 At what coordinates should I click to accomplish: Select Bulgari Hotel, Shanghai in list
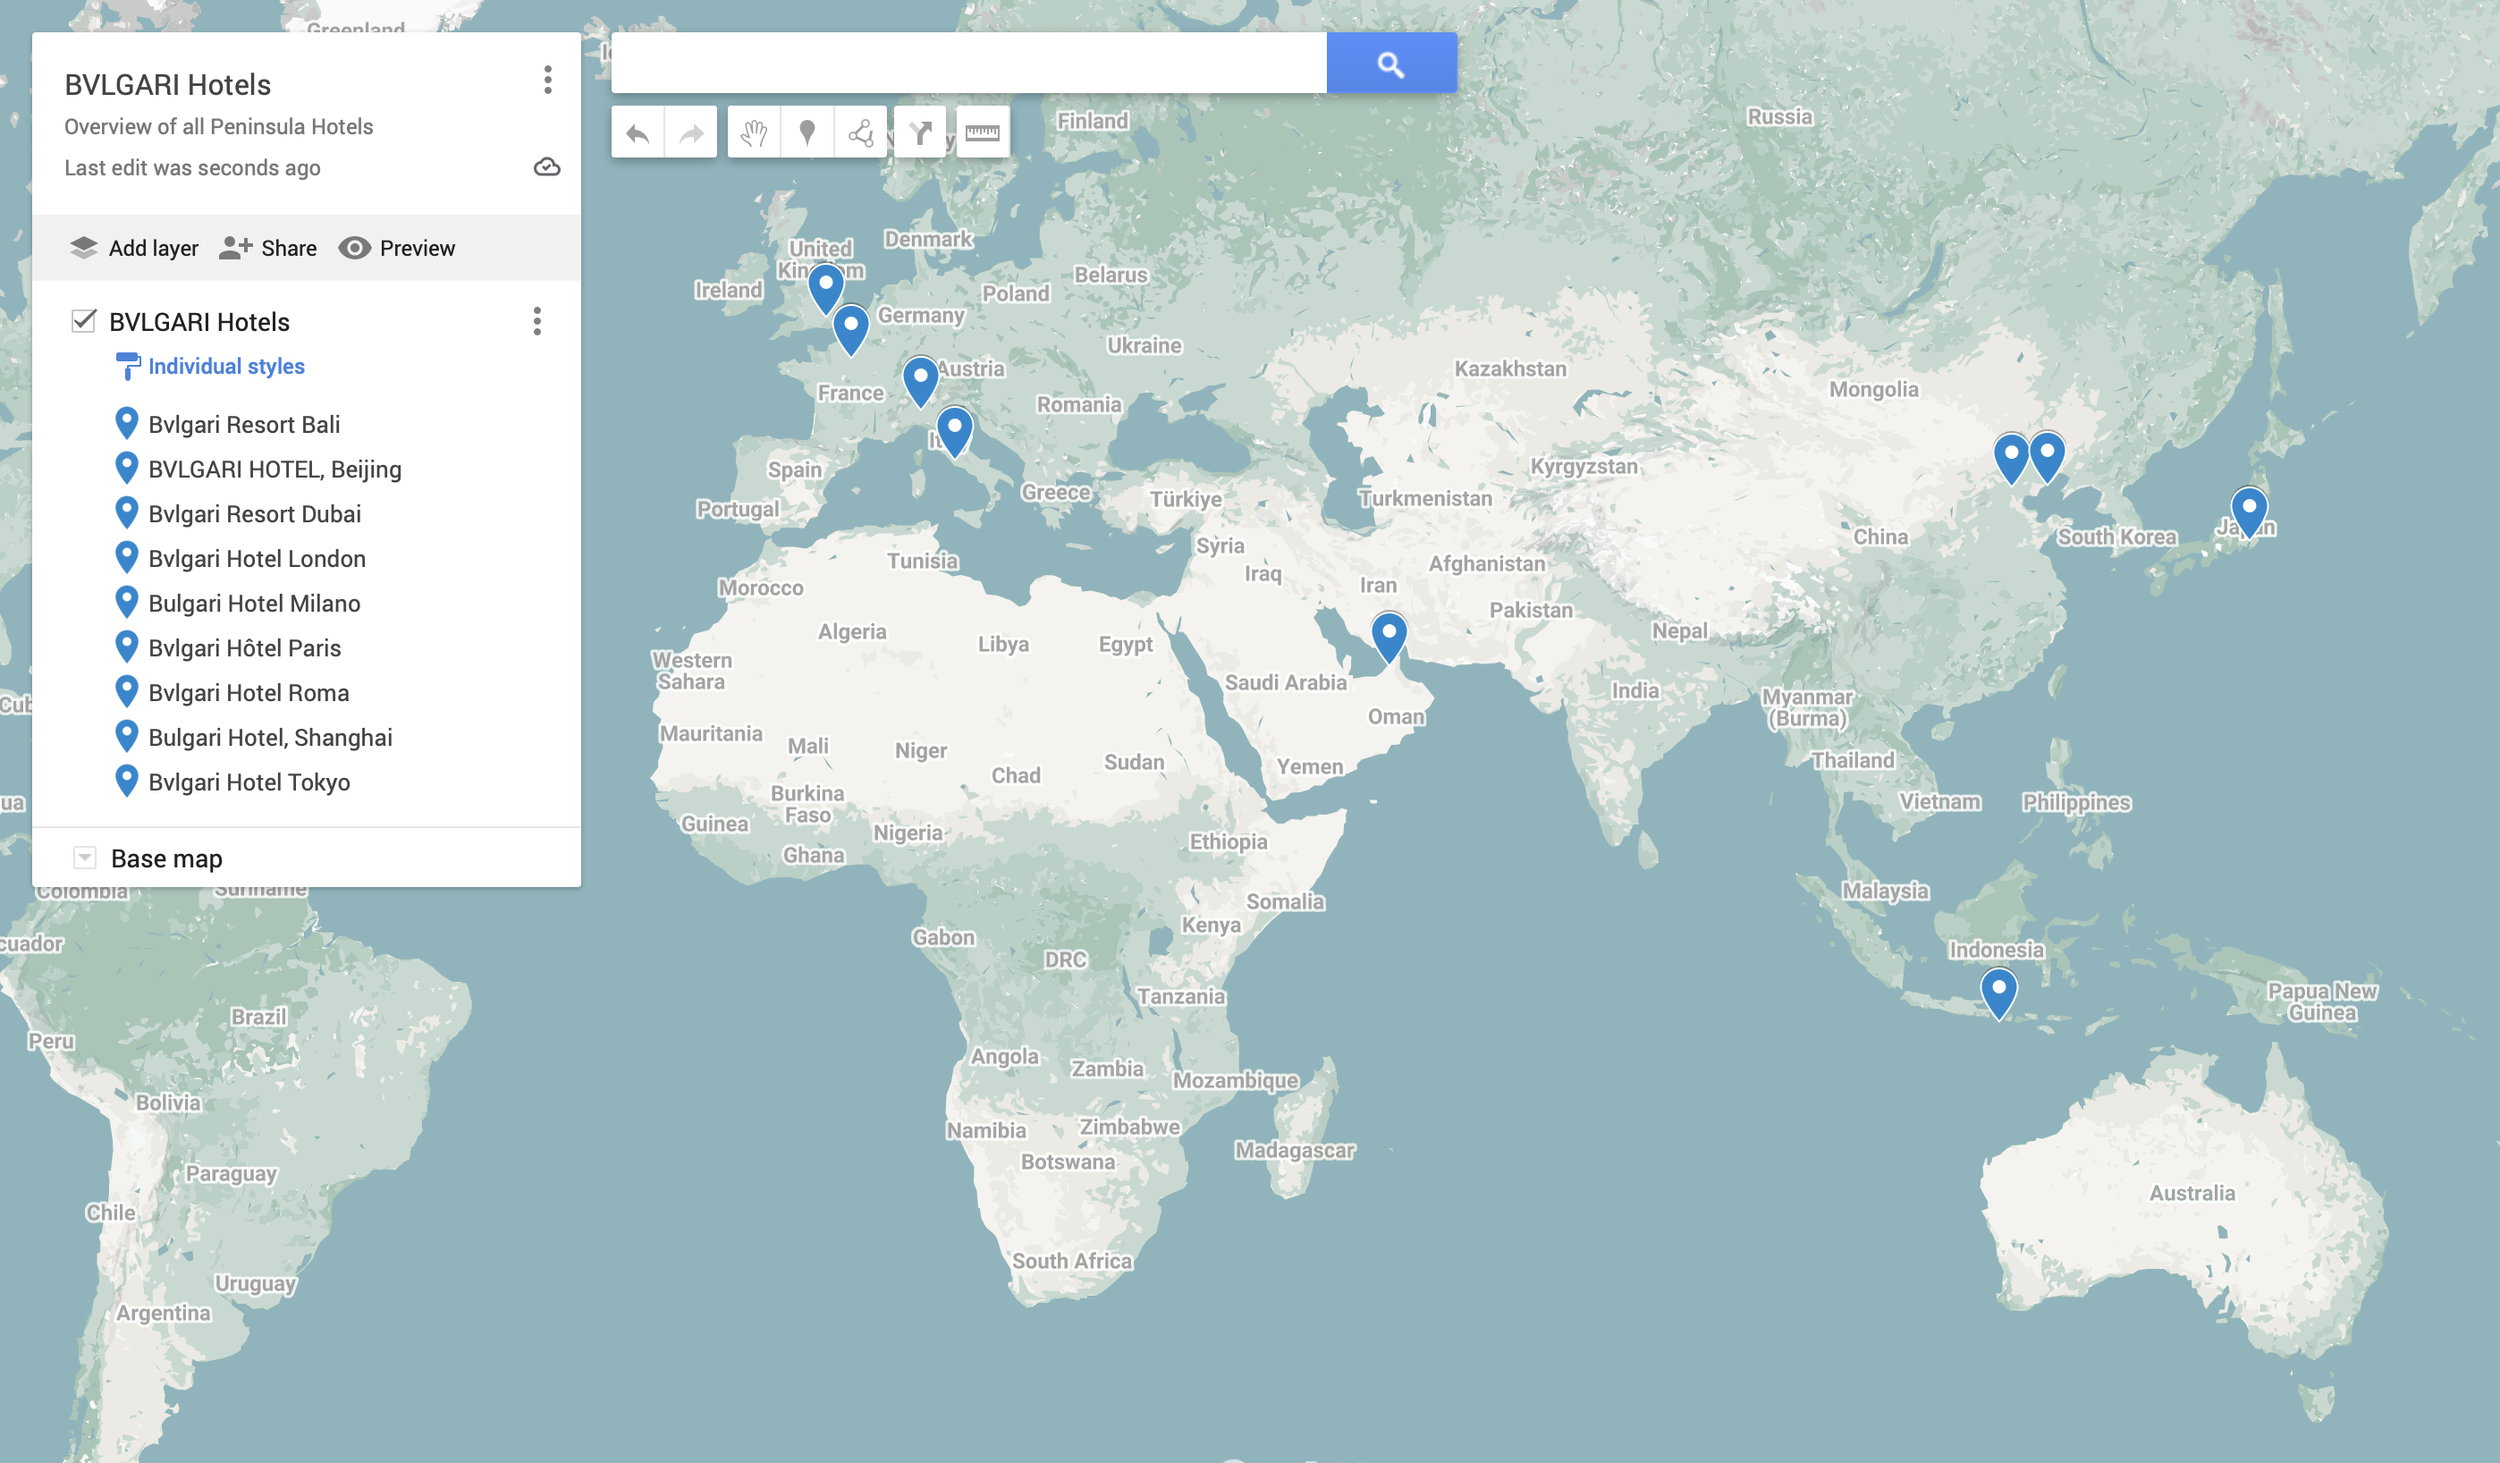(270, 738)
